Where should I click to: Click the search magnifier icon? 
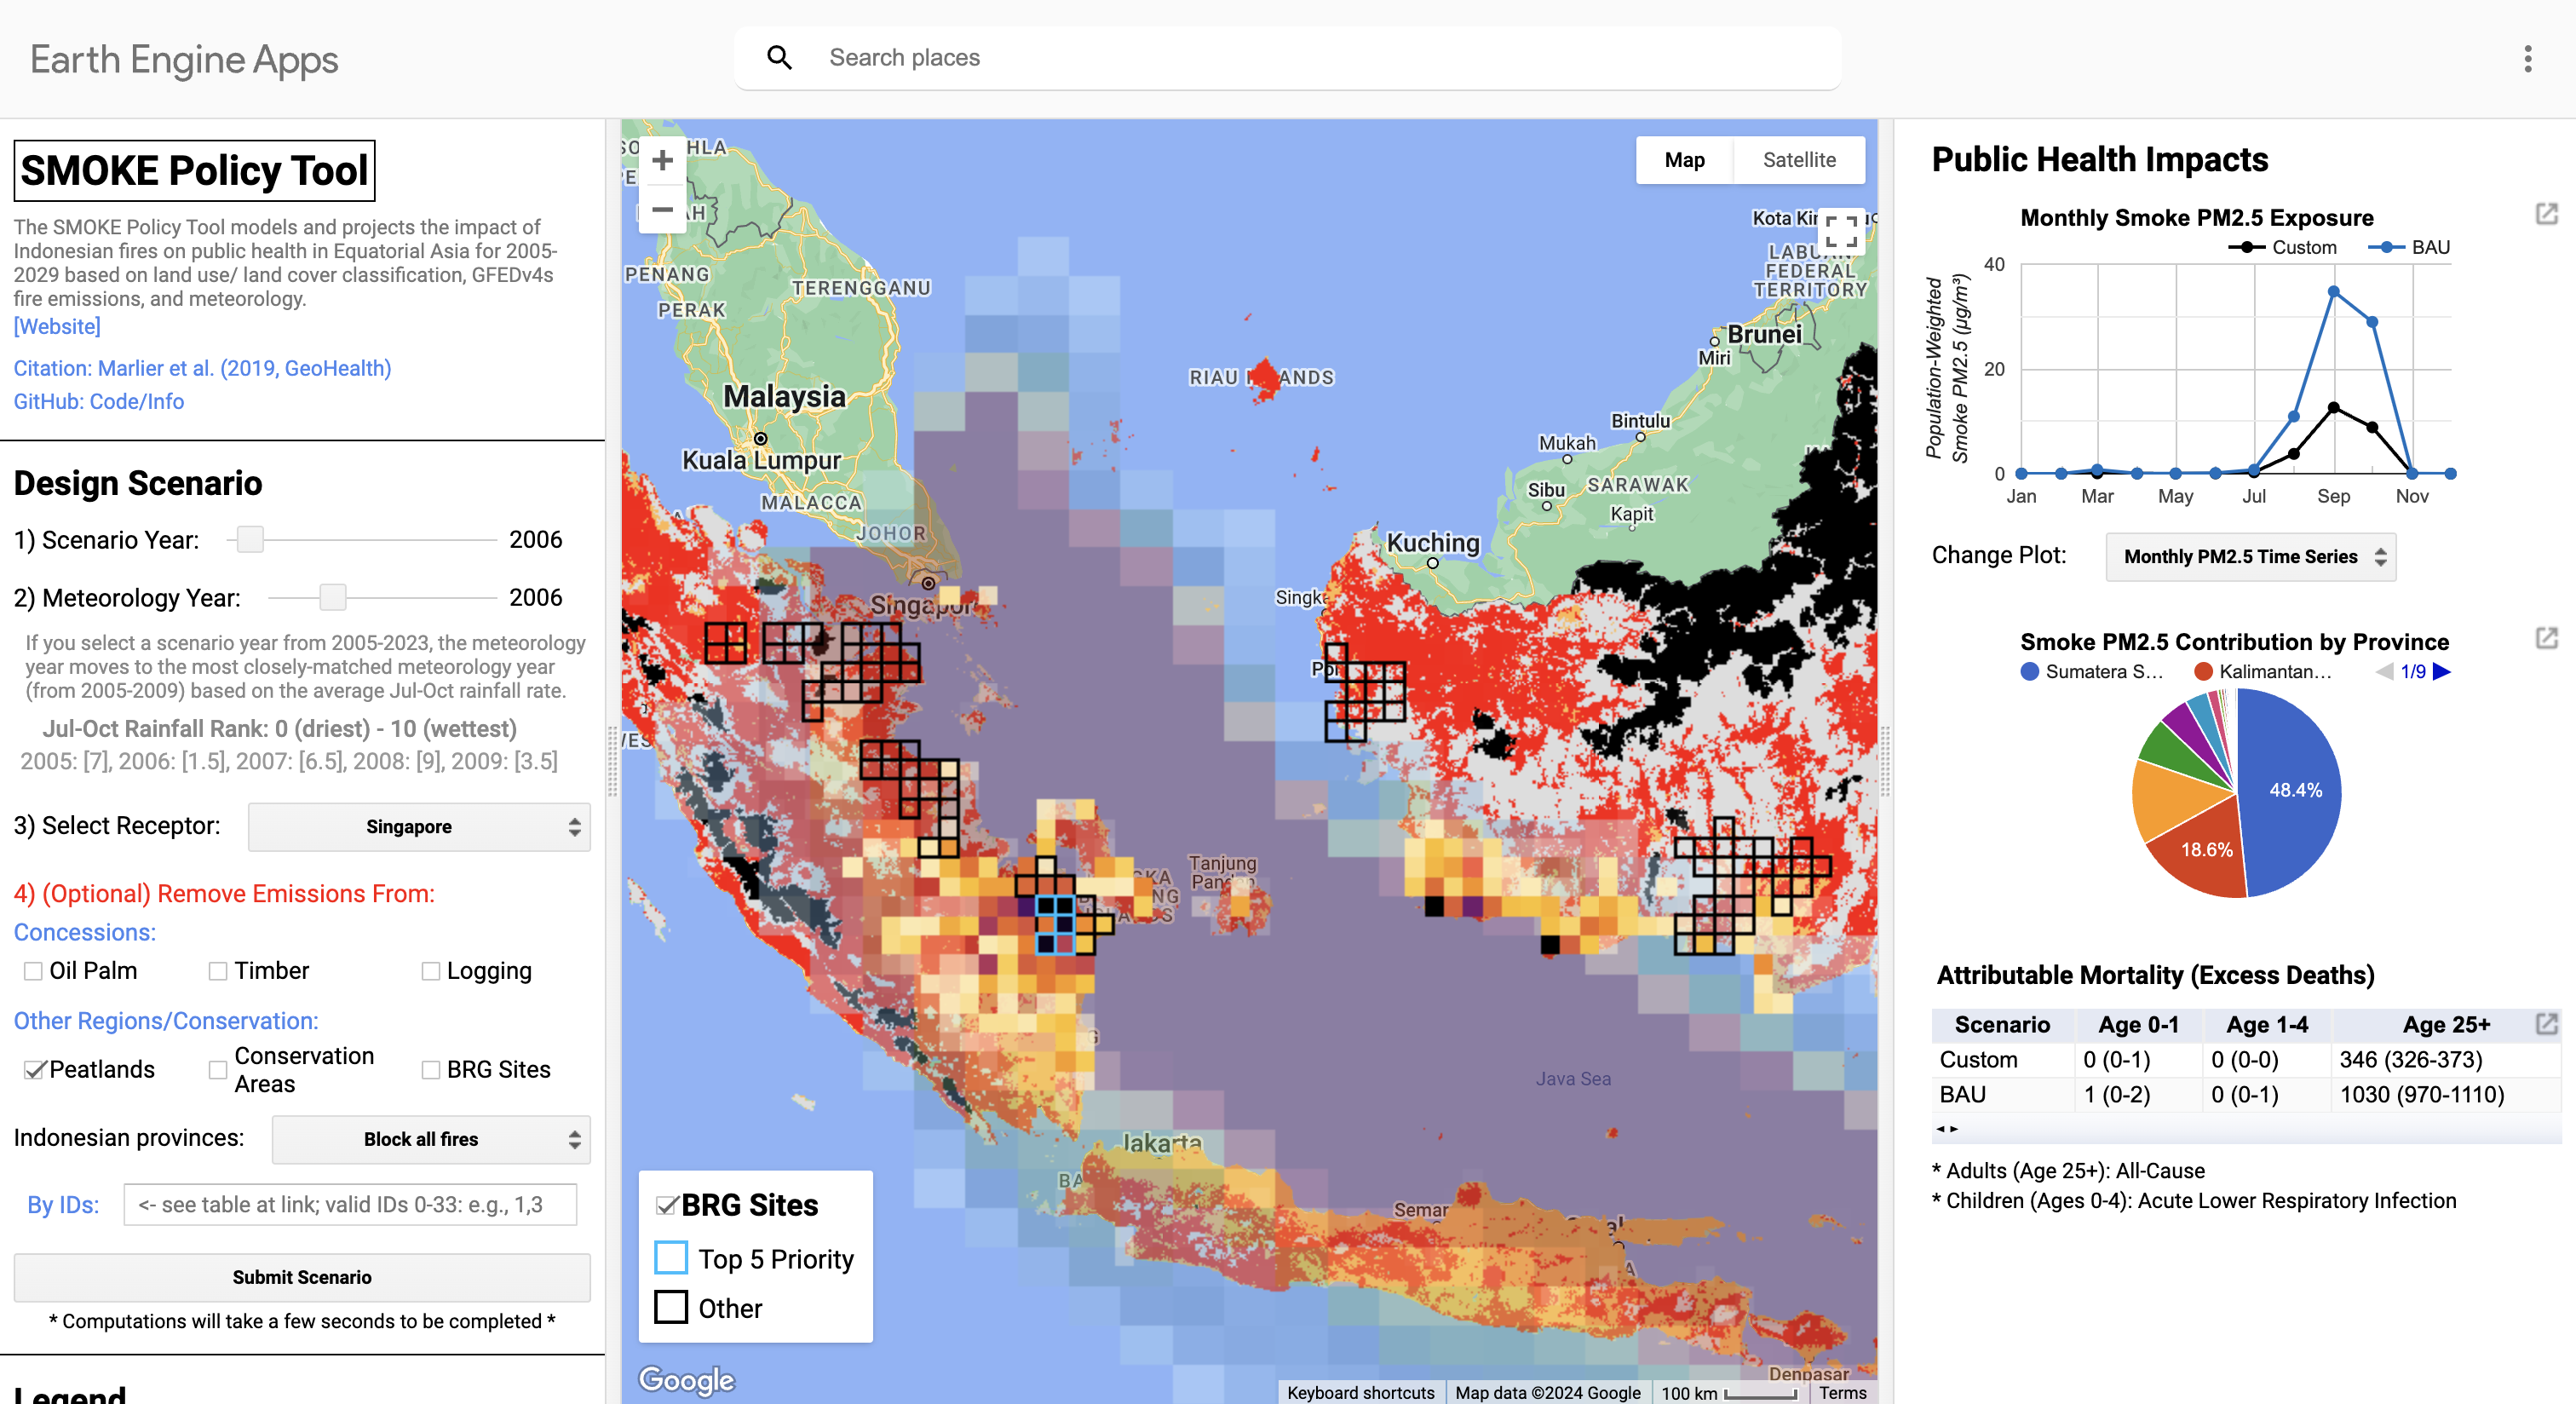(x=779, y=58)
